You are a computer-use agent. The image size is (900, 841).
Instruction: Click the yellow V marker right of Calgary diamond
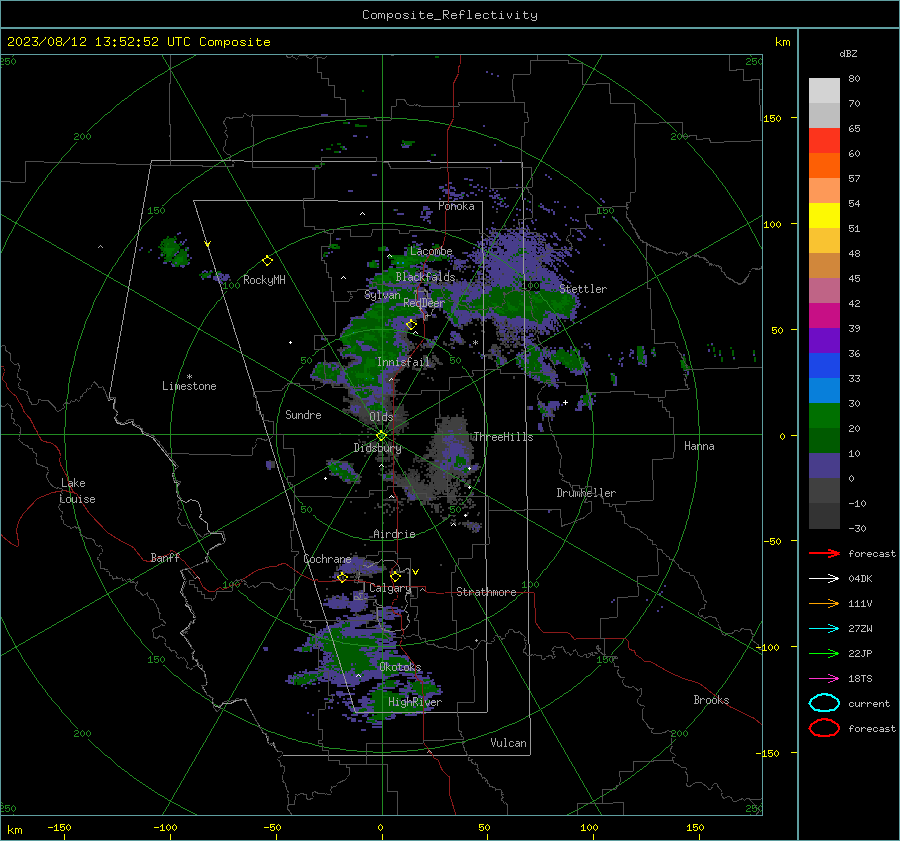pos(415,572)
